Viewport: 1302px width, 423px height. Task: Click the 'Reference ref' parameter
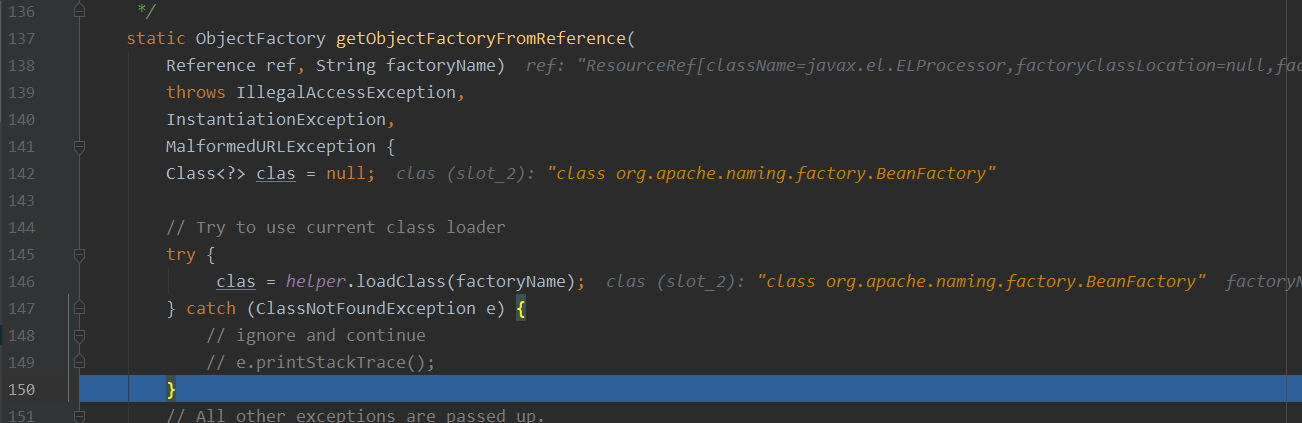[231, 66]
